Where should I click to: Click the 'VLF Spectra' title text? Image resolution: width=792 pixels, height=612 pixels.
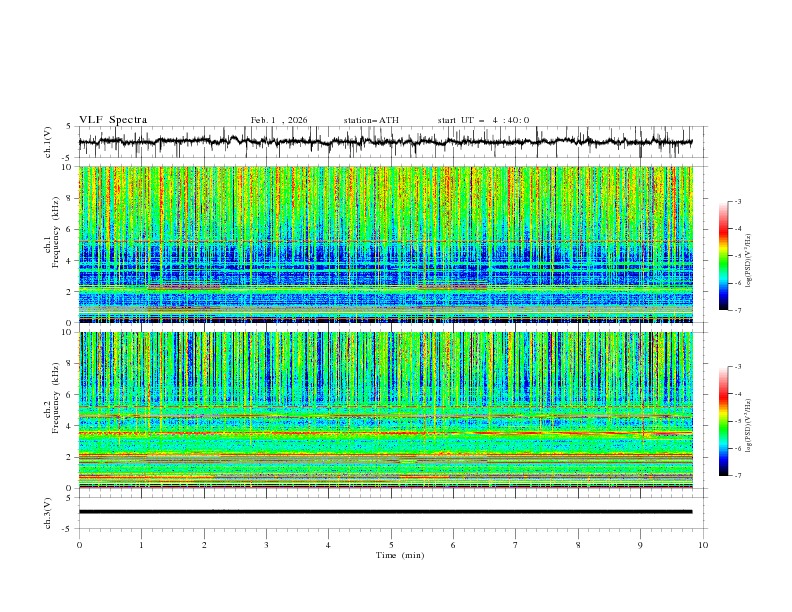[x=113, y=120]
